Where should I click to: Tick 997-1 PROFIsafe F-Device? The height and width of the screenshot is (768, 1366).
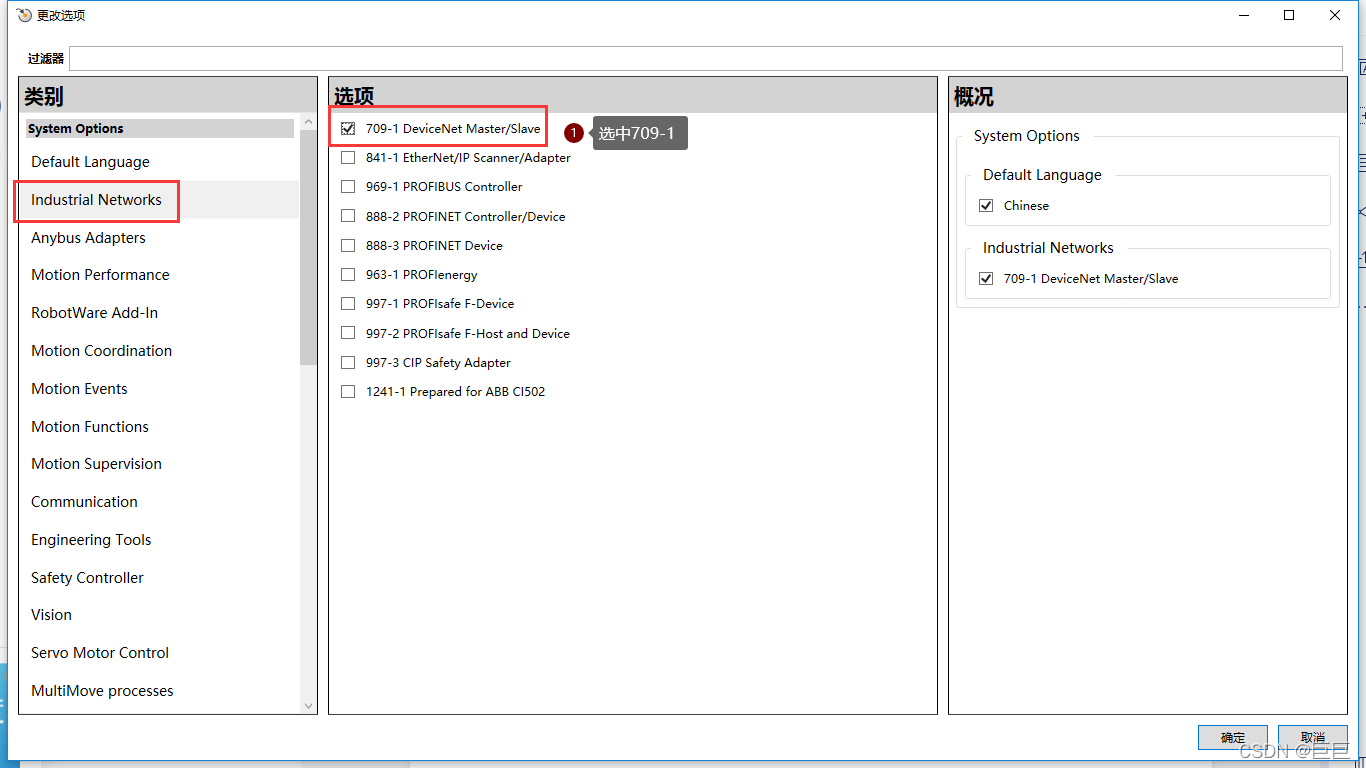[x=348, y=303]
